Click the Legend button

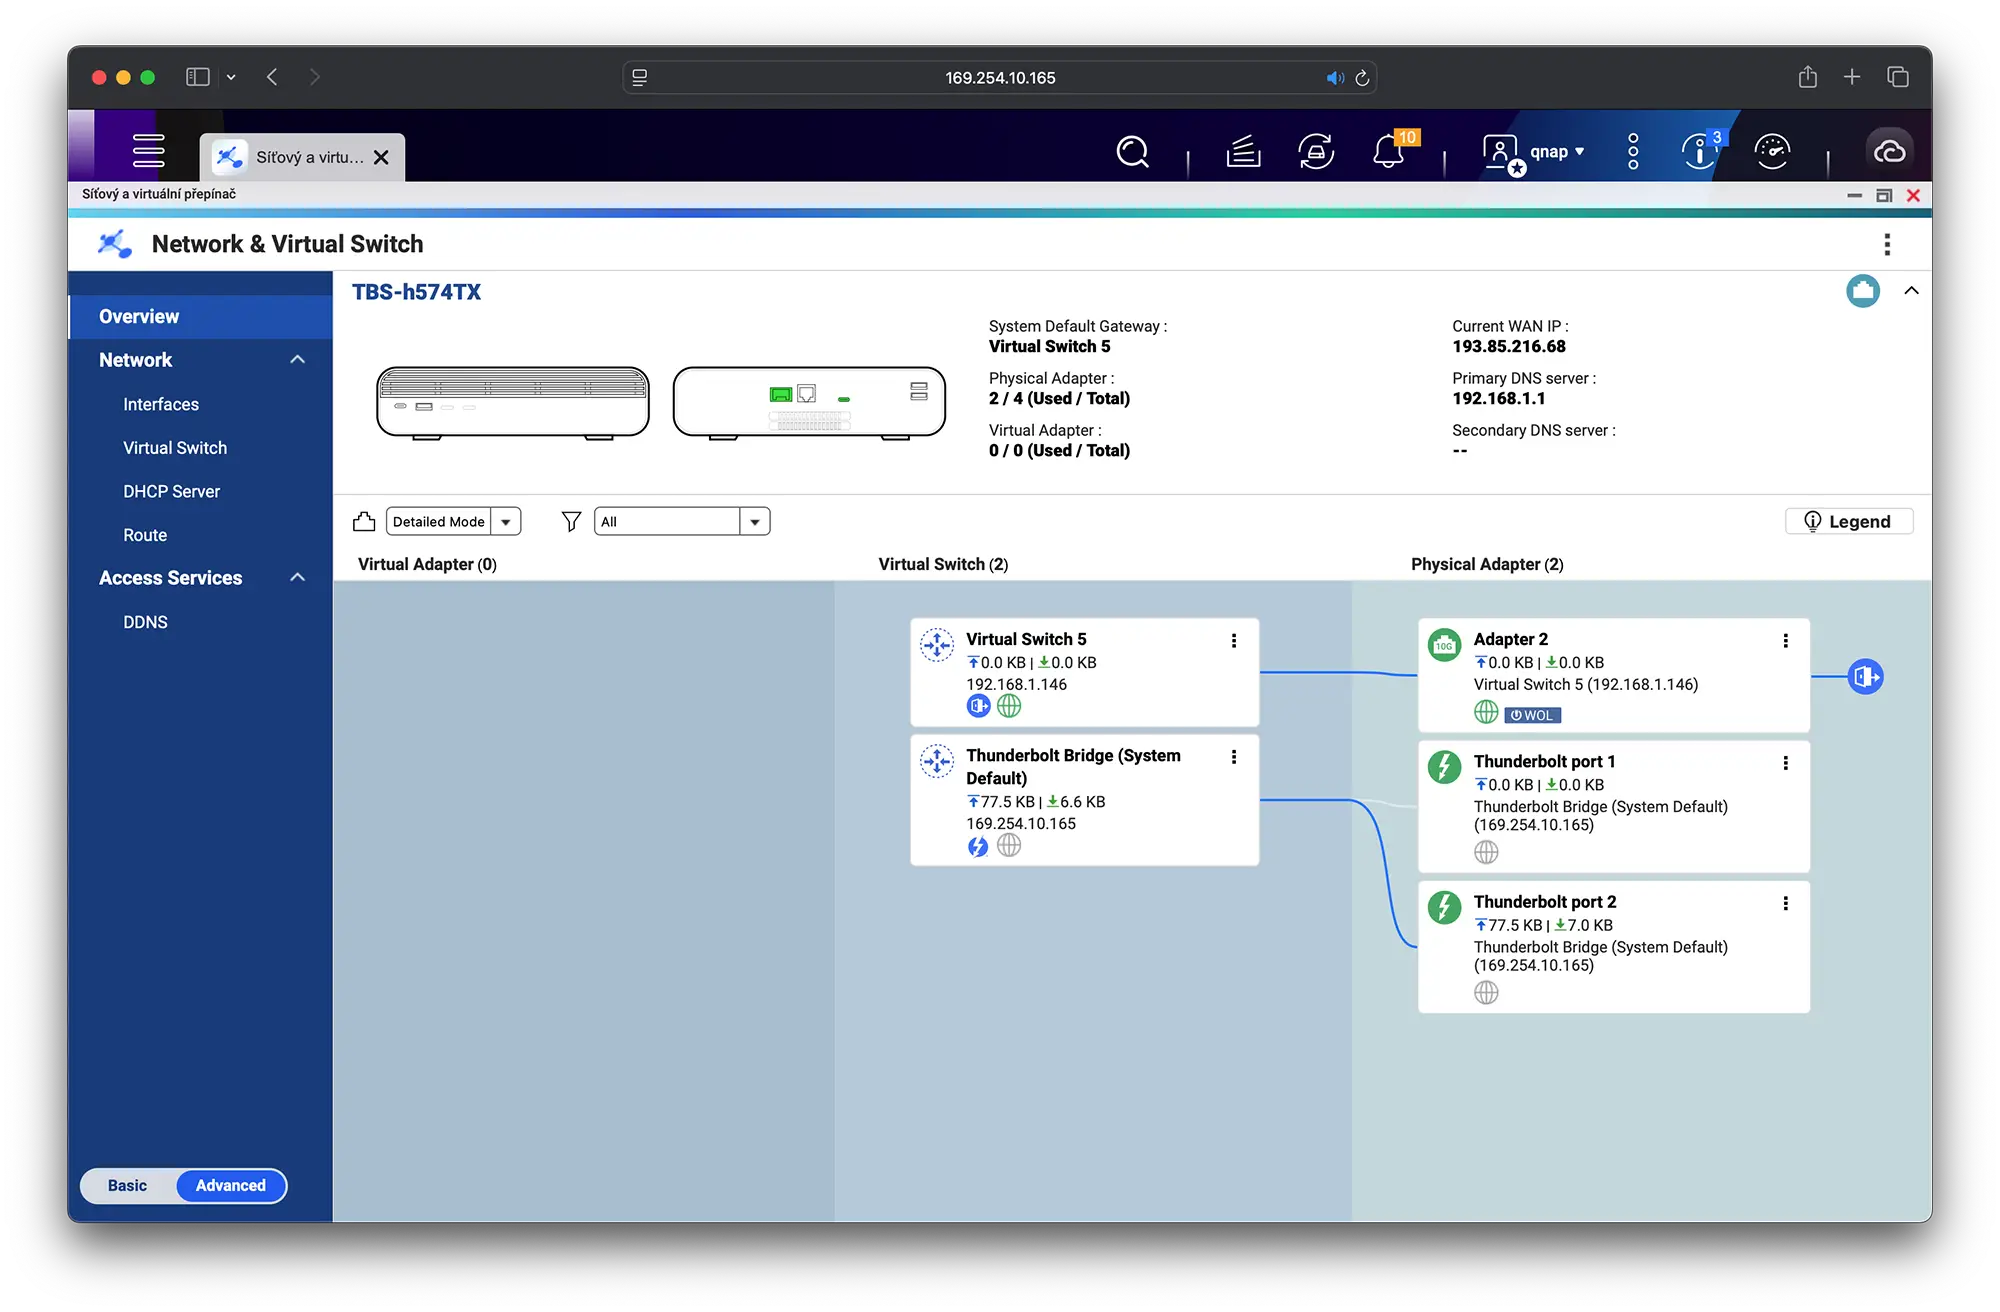(x=1848, y=521)
